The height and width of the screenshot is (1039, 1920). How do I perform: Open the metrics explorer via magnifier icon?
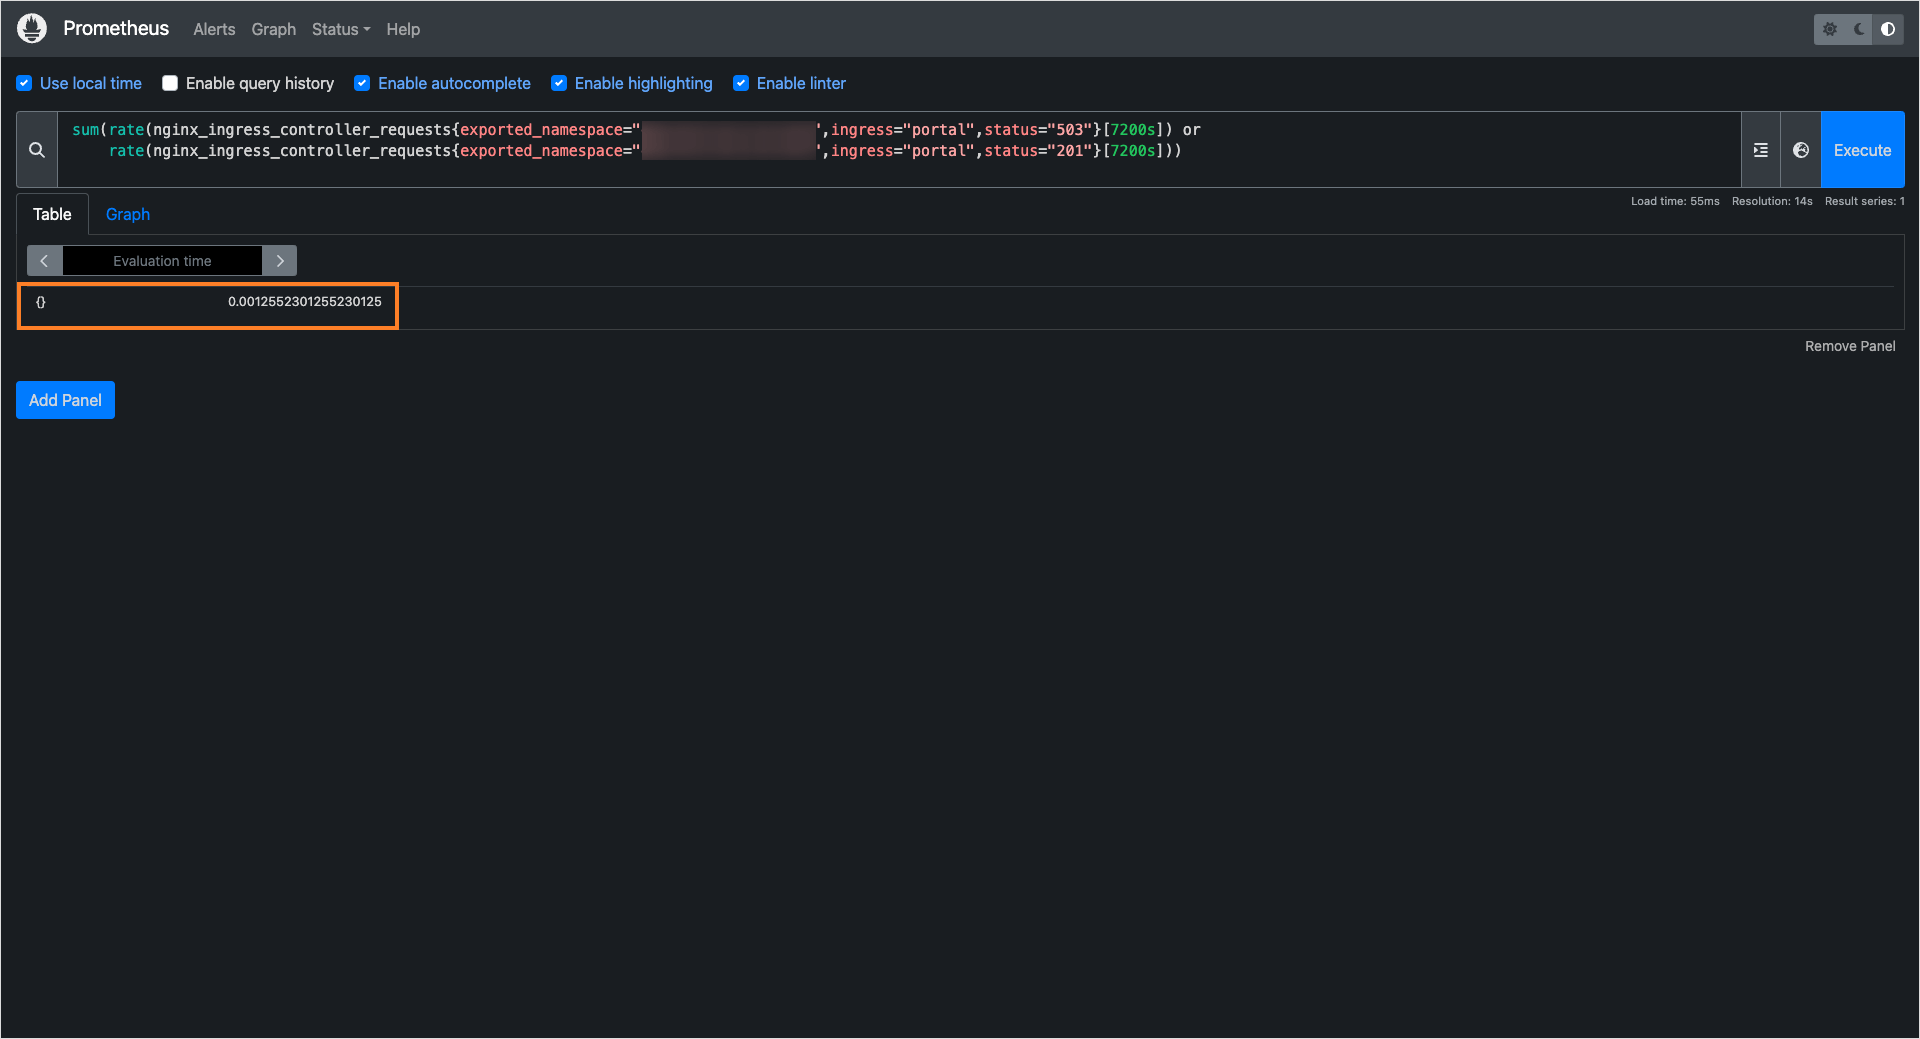tap(35, 149)
